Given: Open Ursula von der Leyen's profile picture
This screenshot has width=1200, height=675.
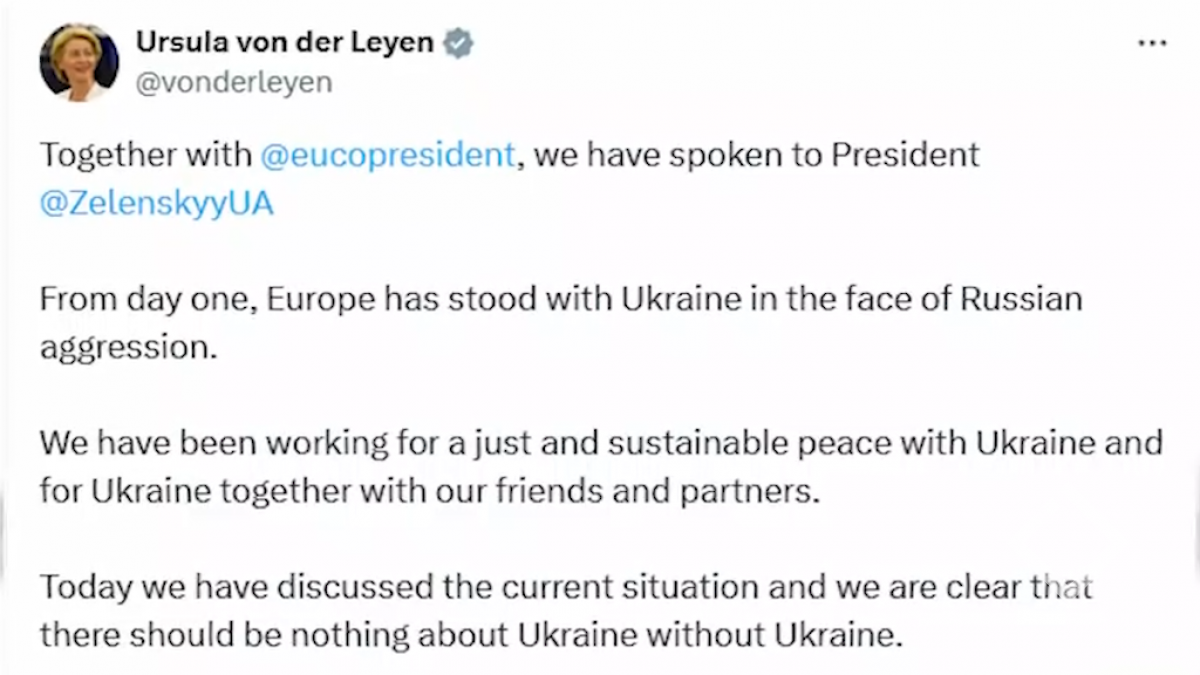Looking at the screenshot, I should 78,62.
